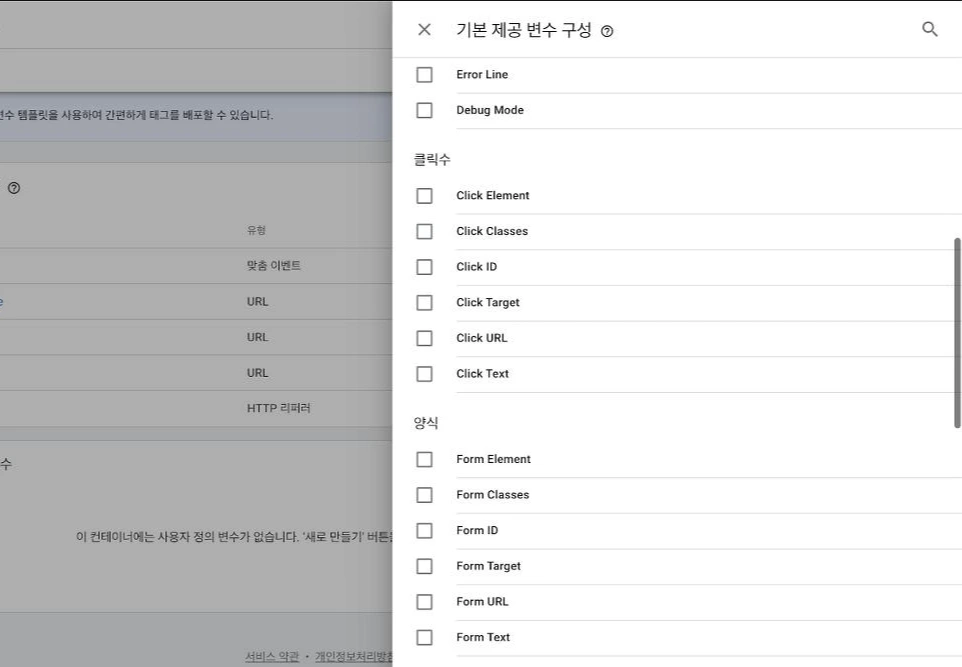Enable the Form URL variable
Screen dimensions: 962x667
[x=424, y=602]
